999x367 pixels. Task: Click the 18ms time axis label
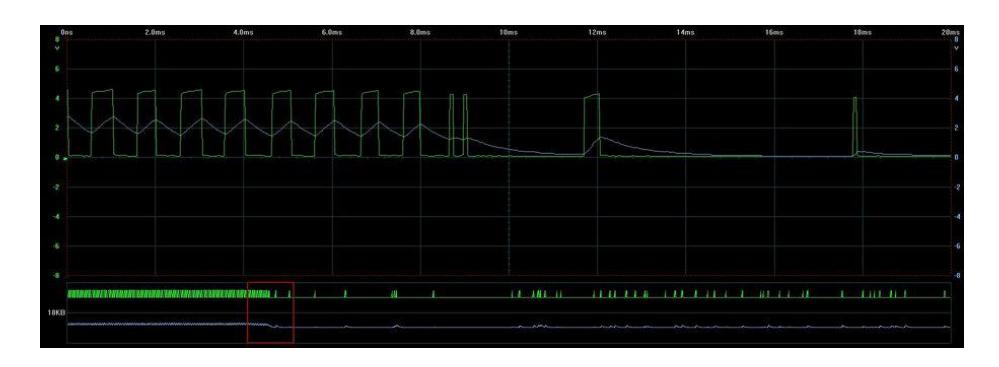(x=862, y=32)
